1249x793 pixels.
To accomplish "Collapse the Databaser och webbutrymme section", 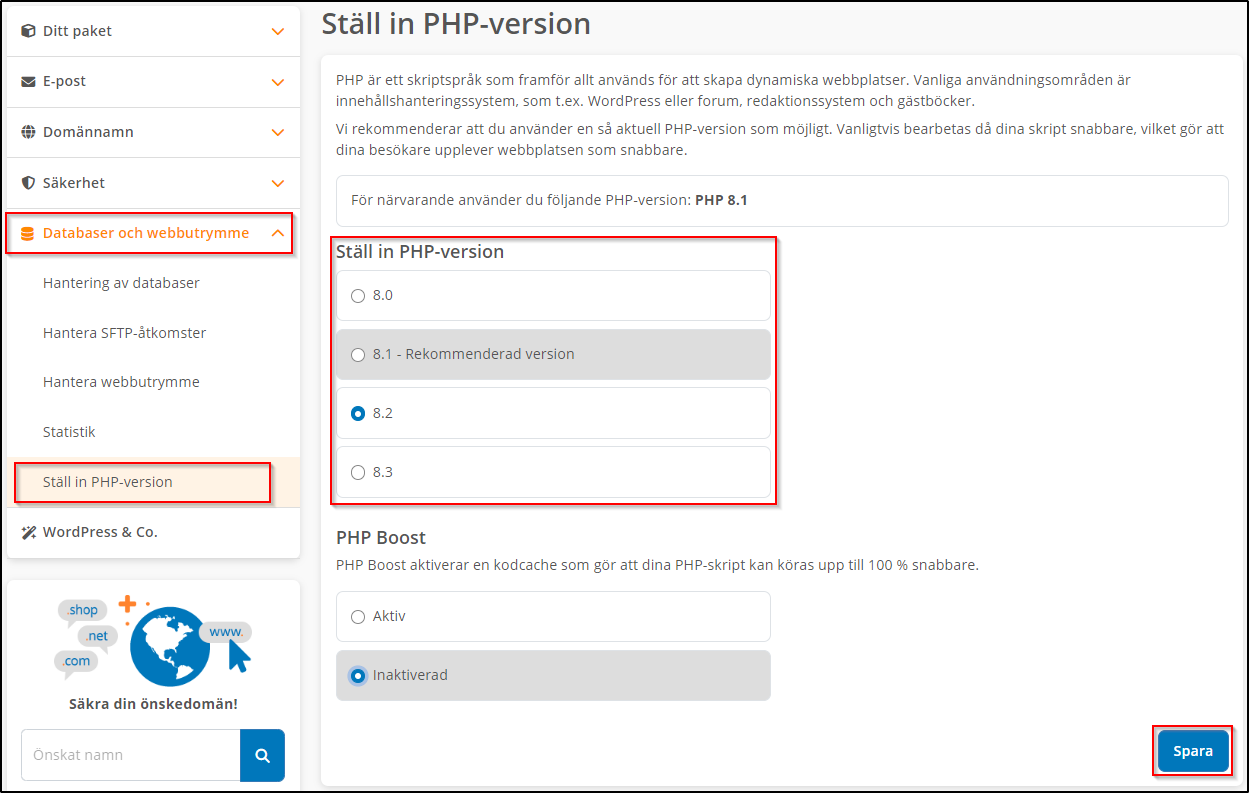I will tap(277, 232).
